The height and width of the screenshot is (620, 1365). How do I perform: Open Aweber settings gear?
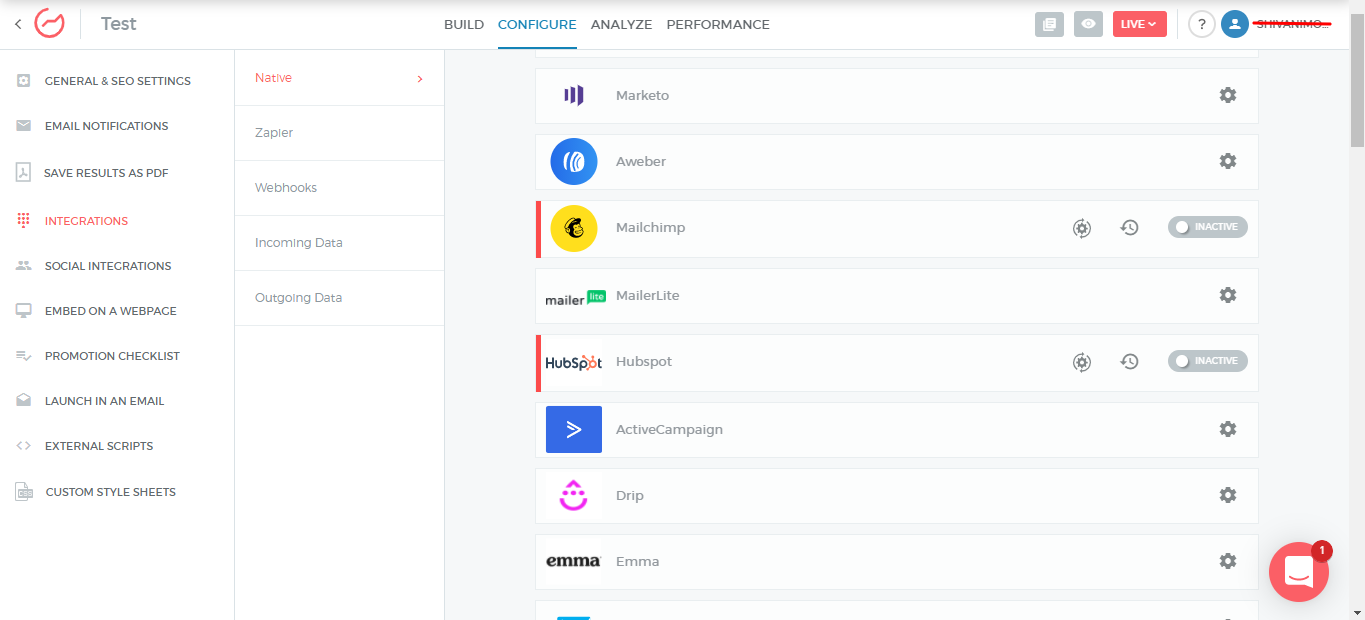(x=1228, y=161)
